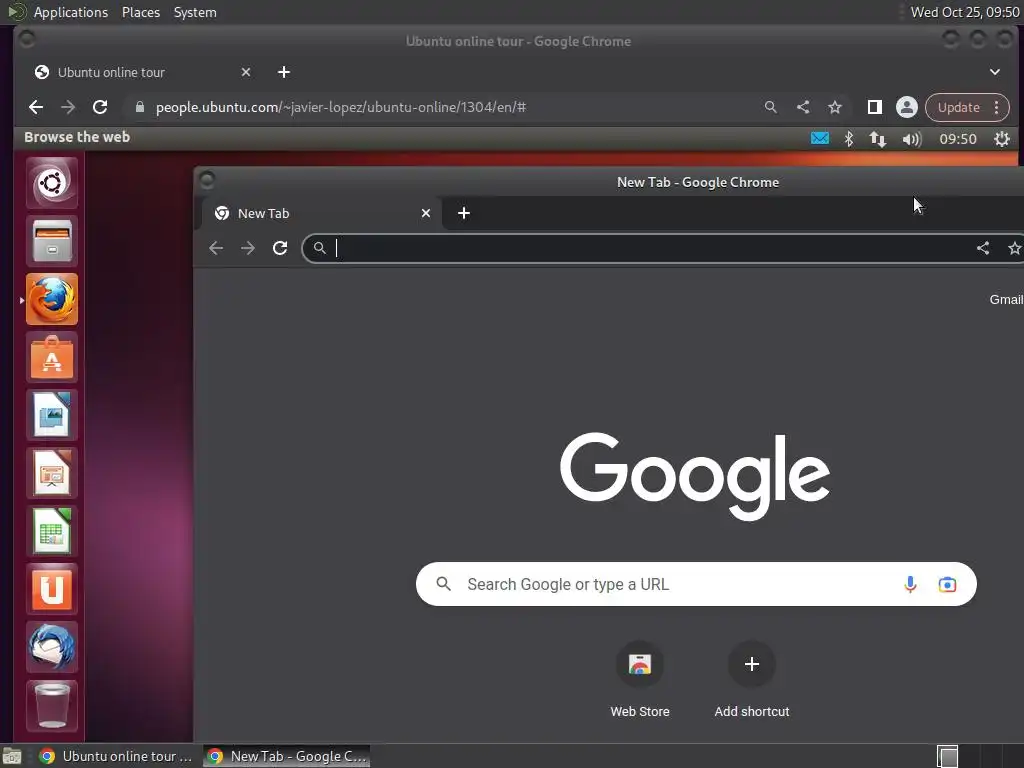The image size is (1024, 768).
Task: Click the workspace switcher in bottom panel
Action: (947, 756)
